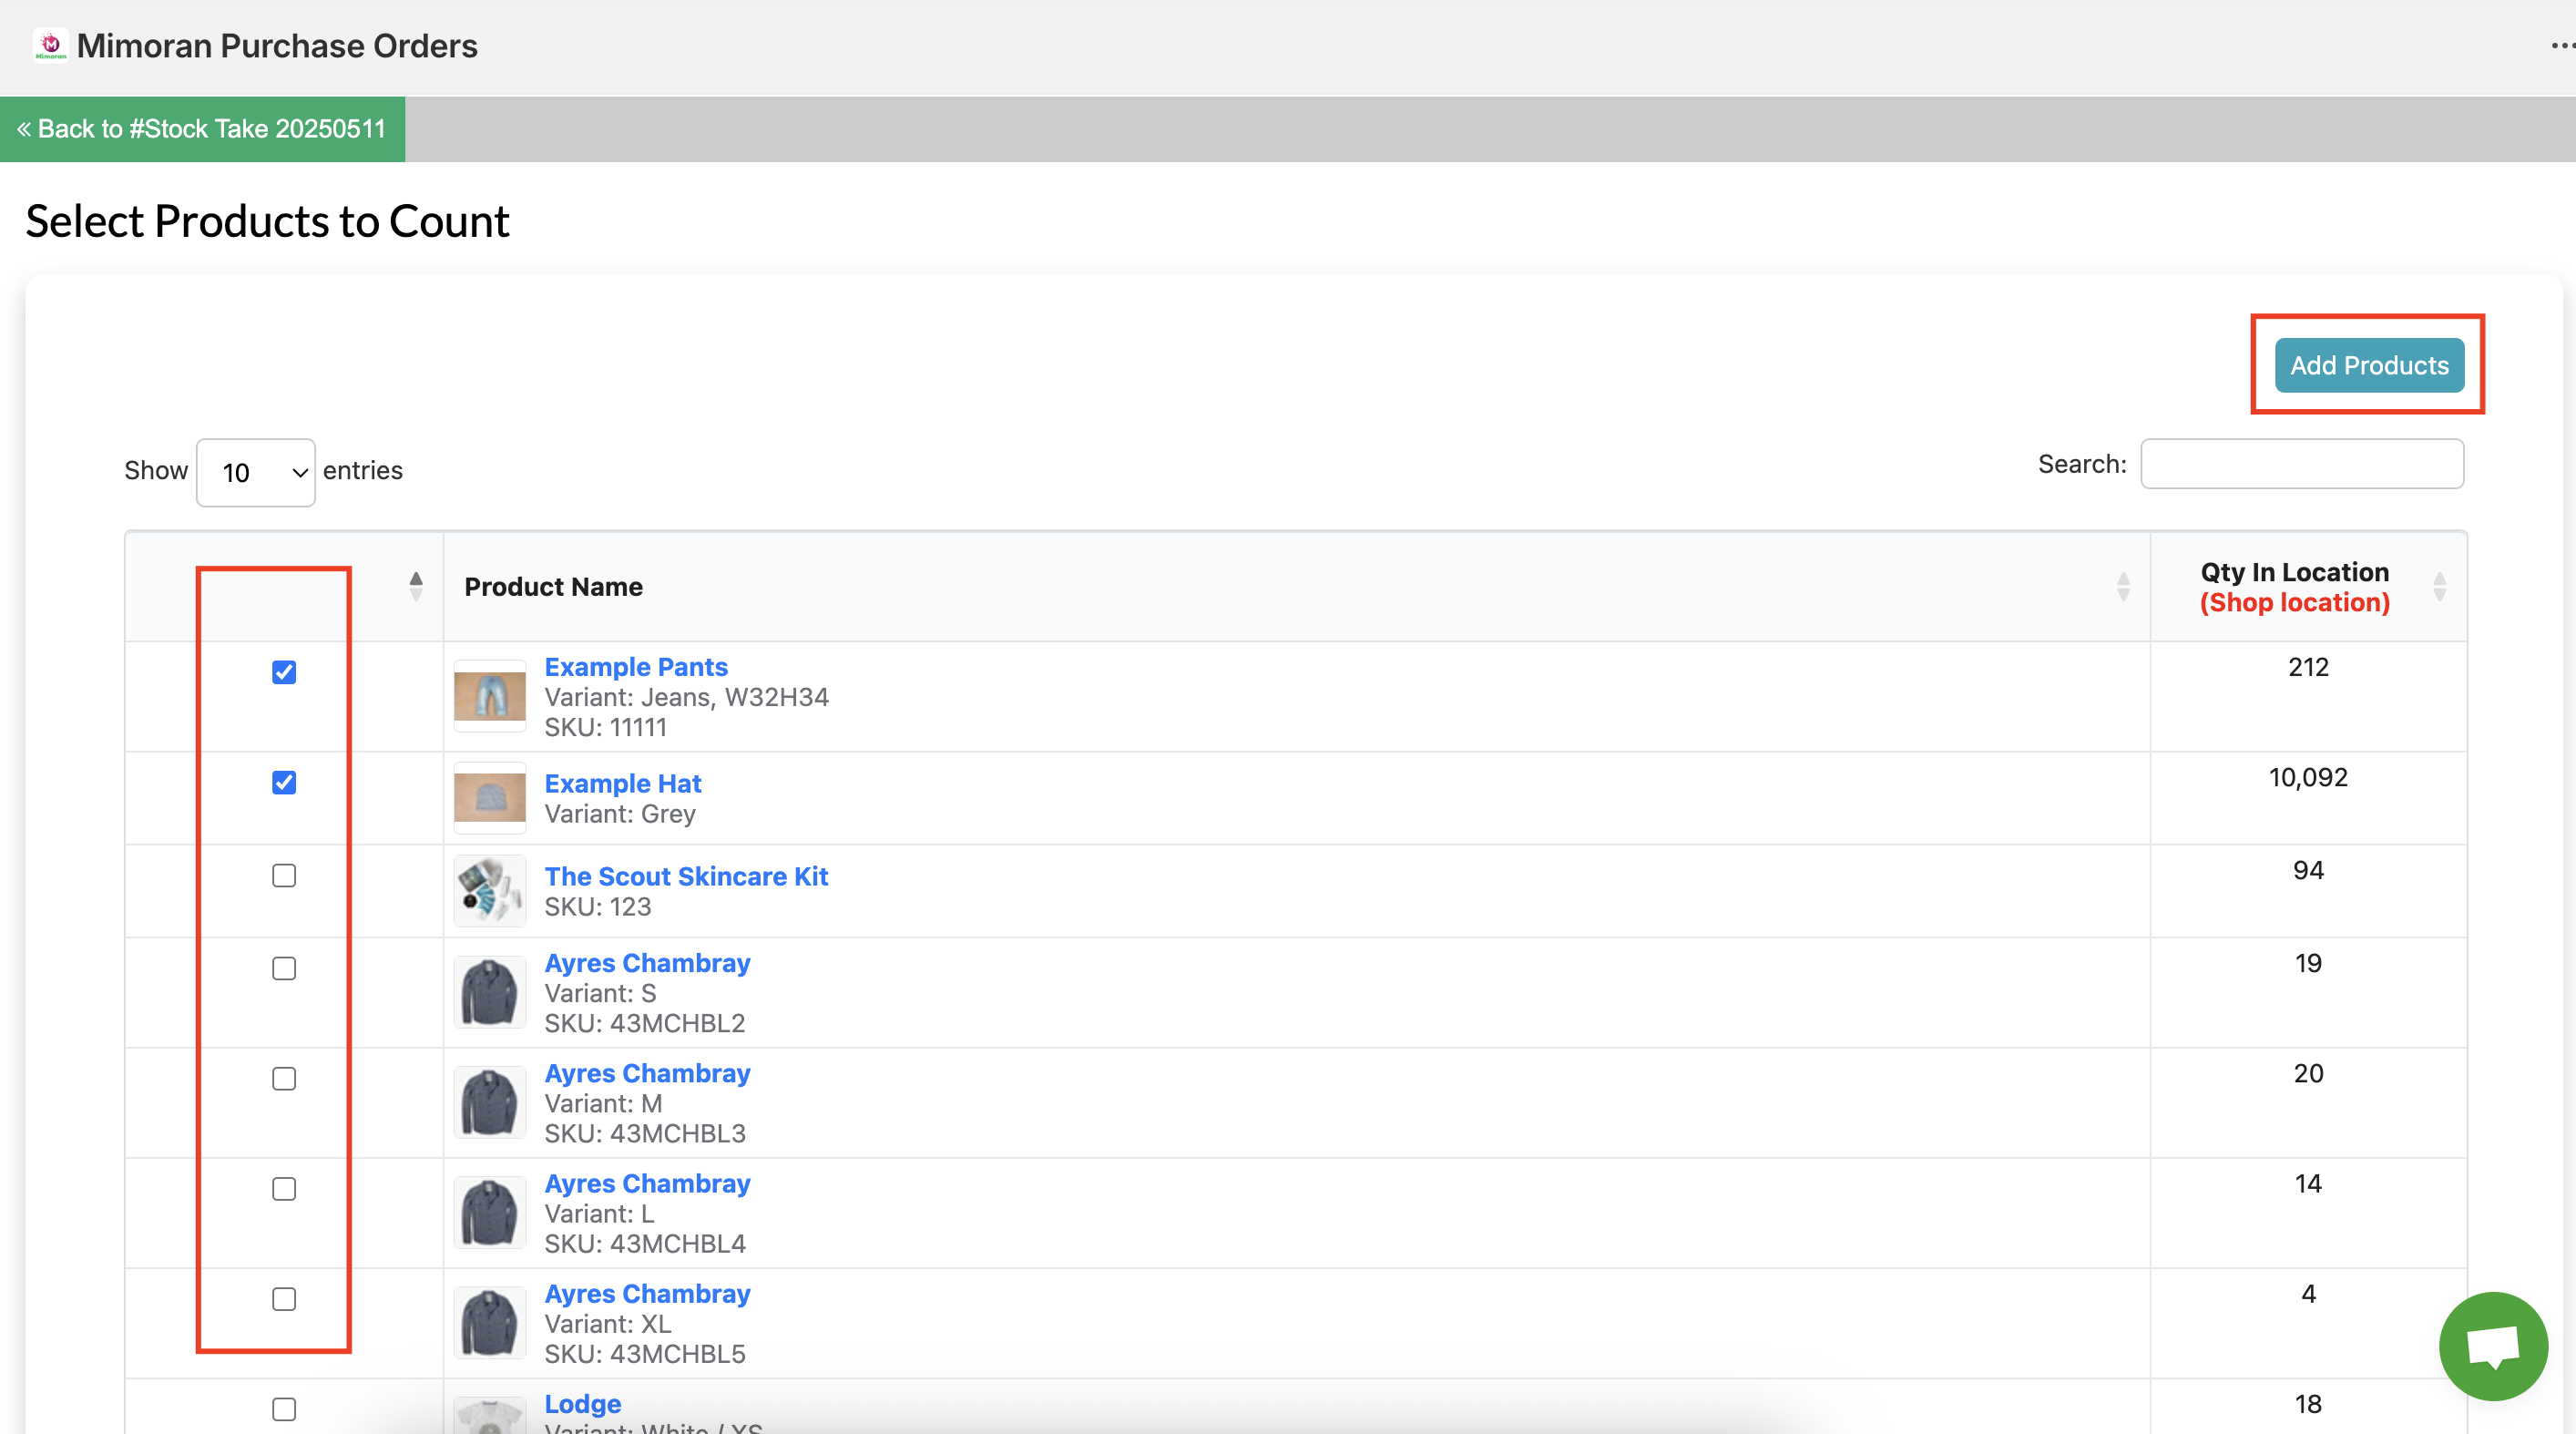Click Select Products to Count heading
The width and height of the screenshot is (2576, 1434).
267,221
